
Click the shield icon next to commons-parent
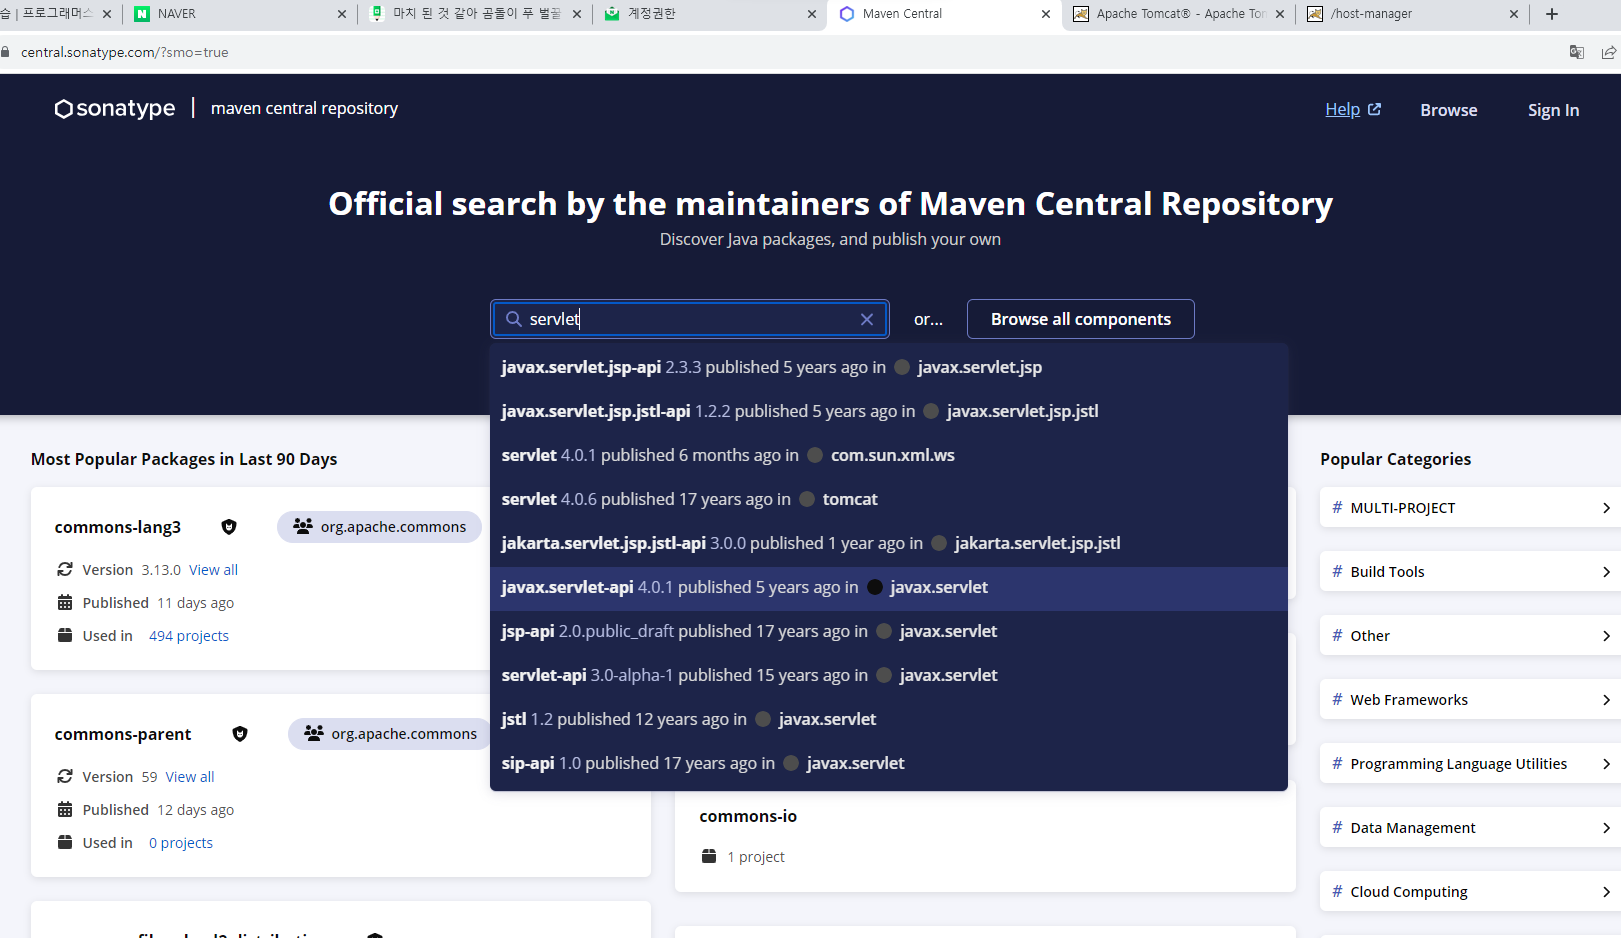coord(240,734)
